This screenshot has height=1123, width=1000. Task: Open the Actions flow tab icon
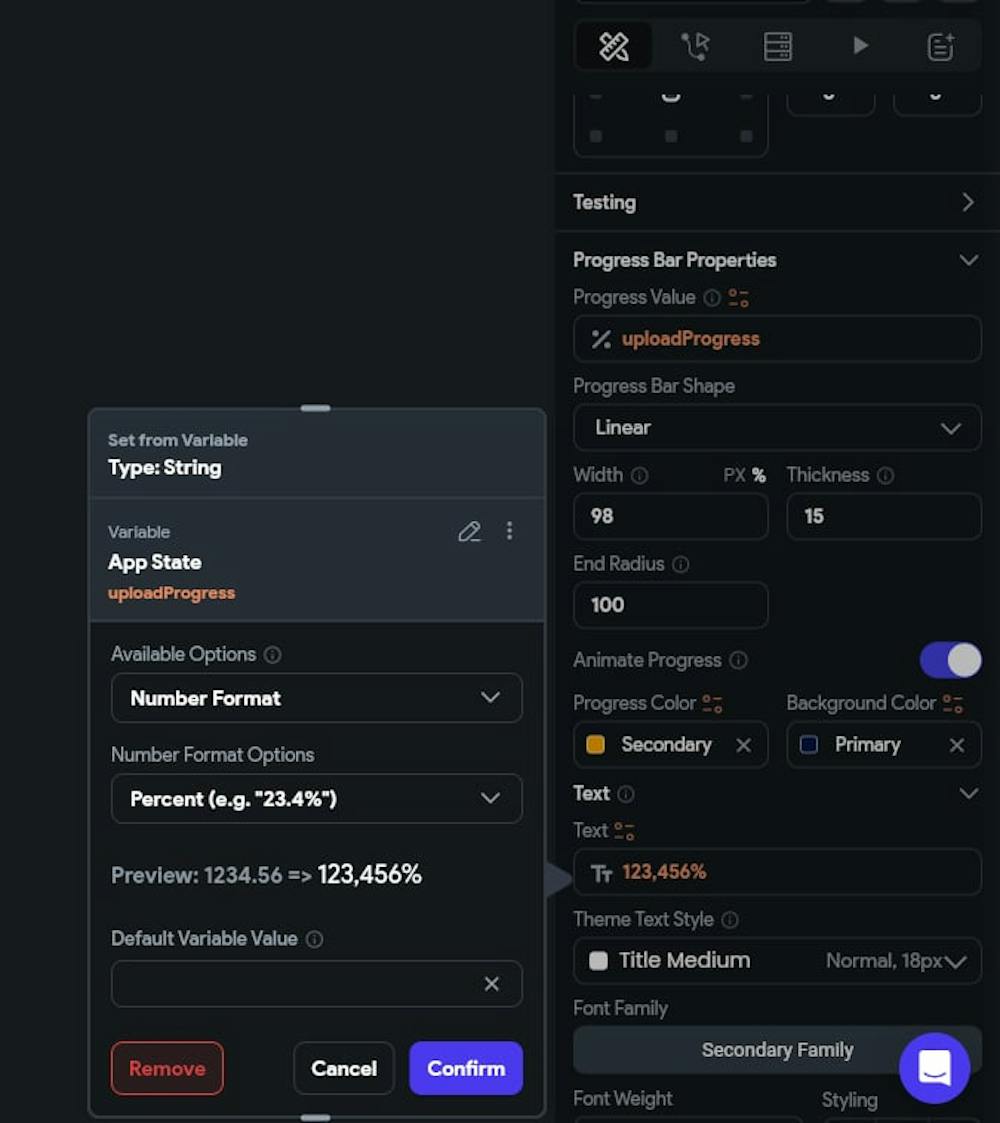pyautogui.click(x=695, y=47)
